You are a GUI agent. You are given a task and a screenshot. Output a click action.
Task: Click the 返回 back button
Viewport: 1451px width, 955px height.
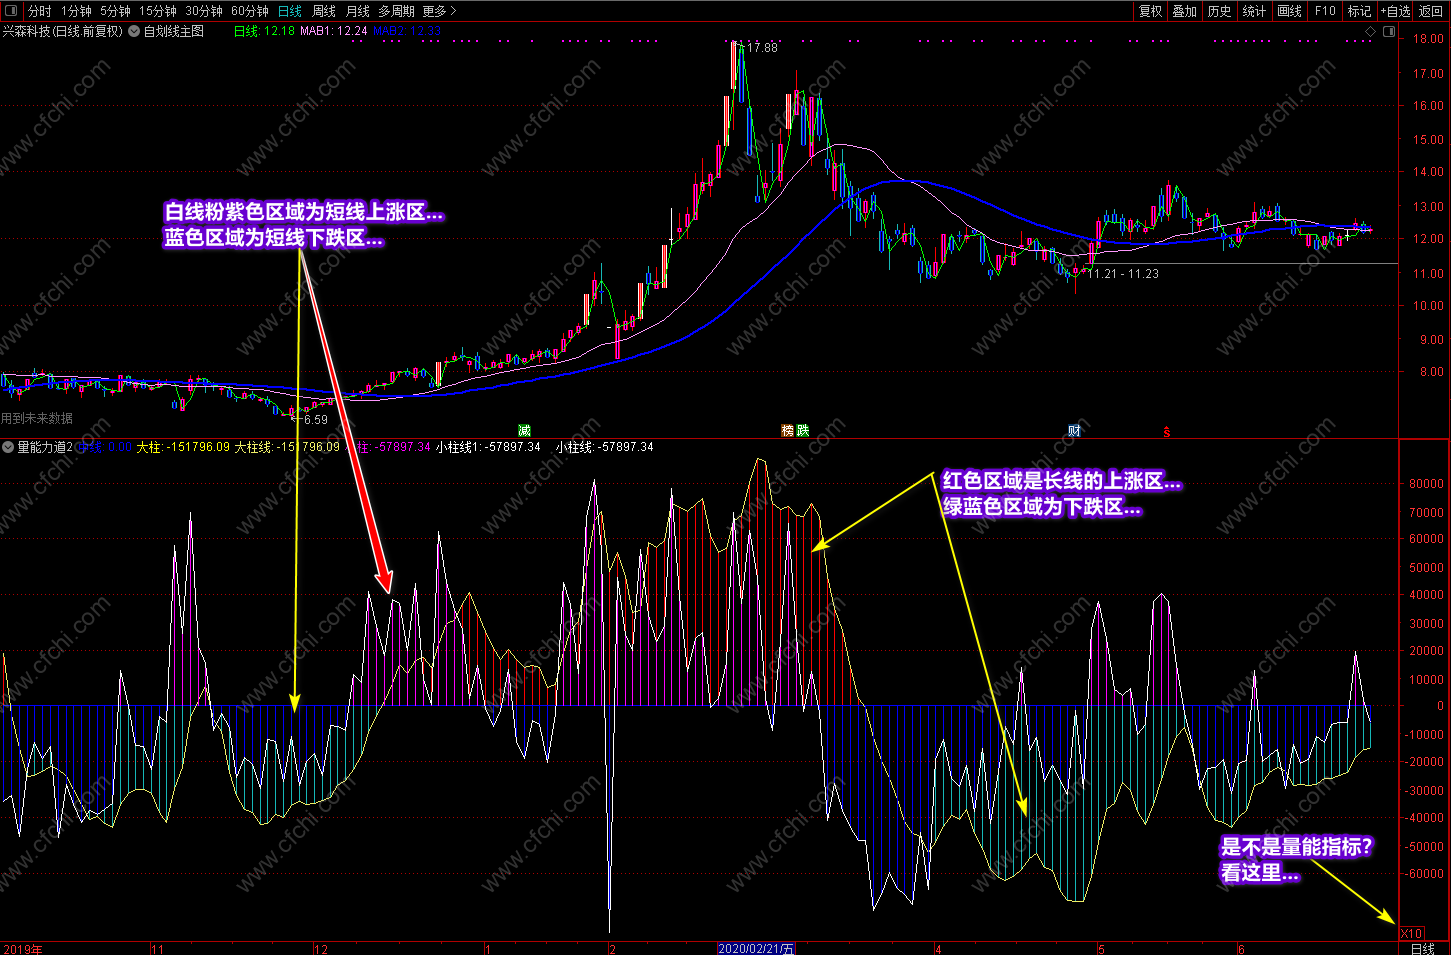pos(1431,11)
